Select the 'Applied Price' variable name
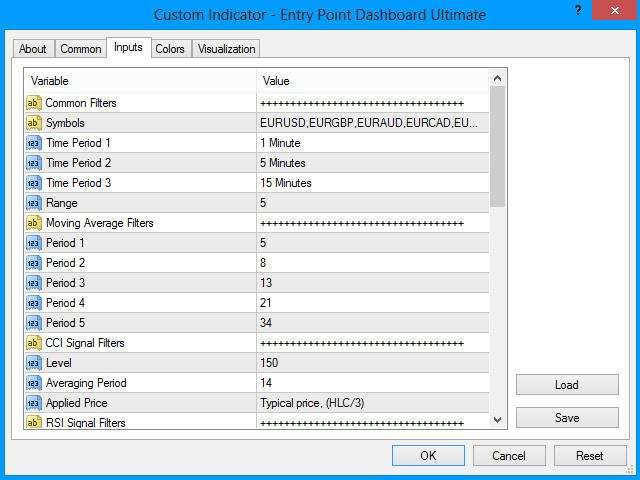The image size is (640, 480). [77, 403]
